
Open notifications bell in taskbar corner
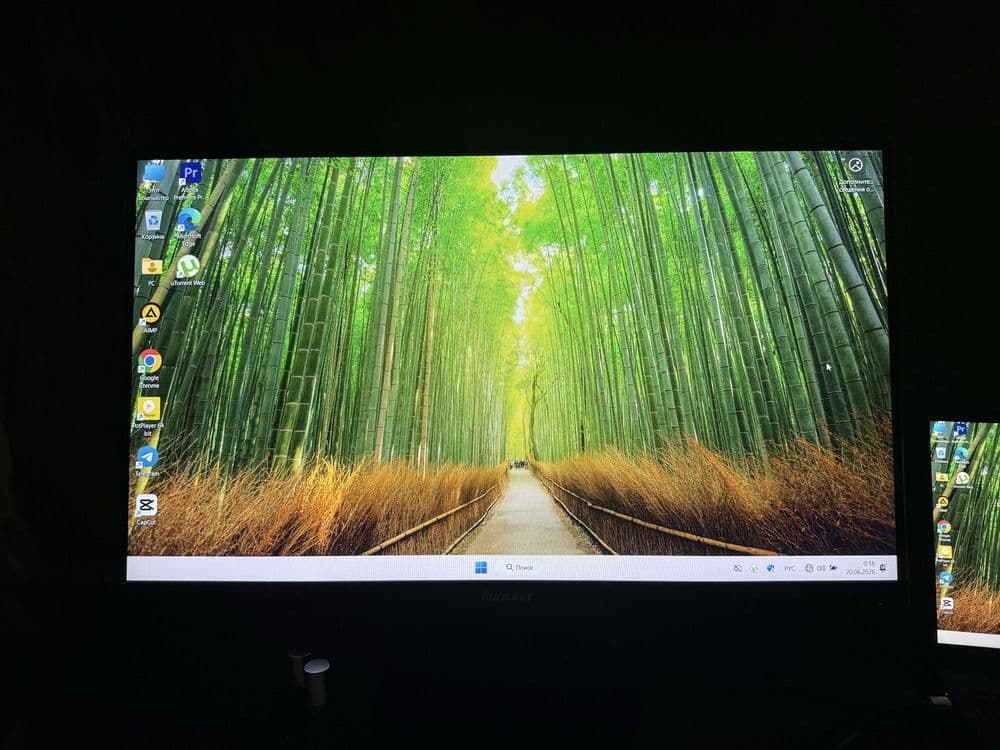pyautogui.click(x=883, y=567)
